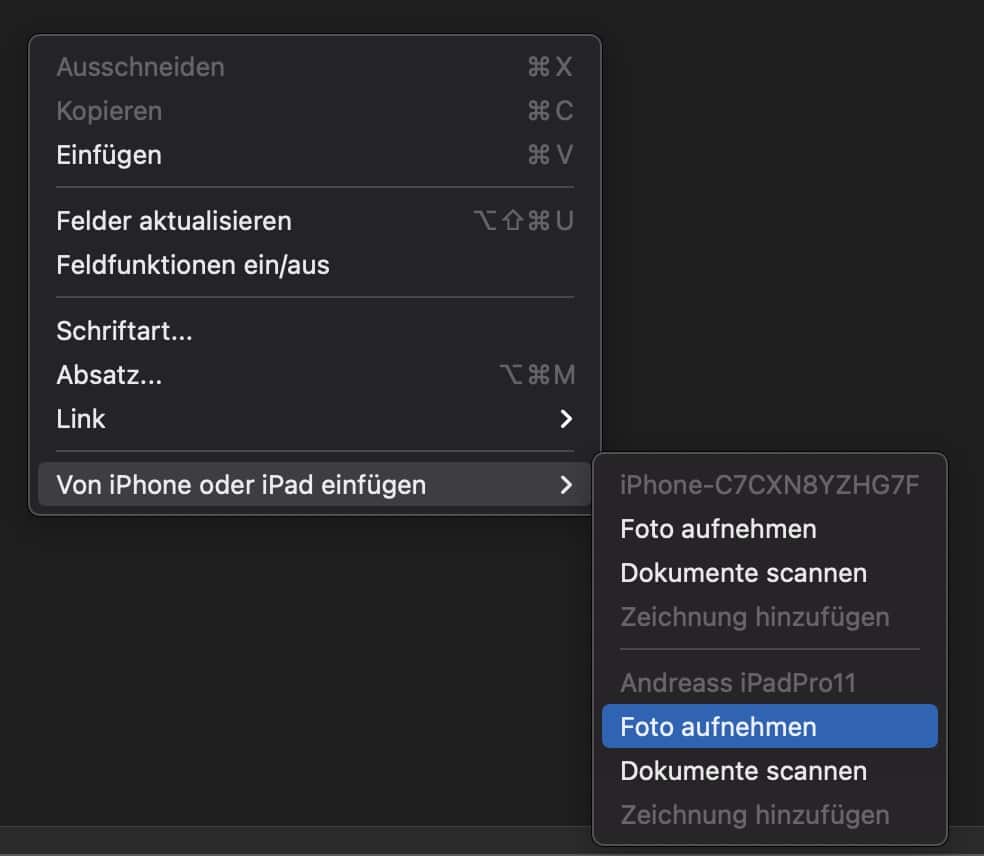The height and width of the screenshot is (856, 984).
Task: Click Einfügen to paste
Action: click(109, 155)
